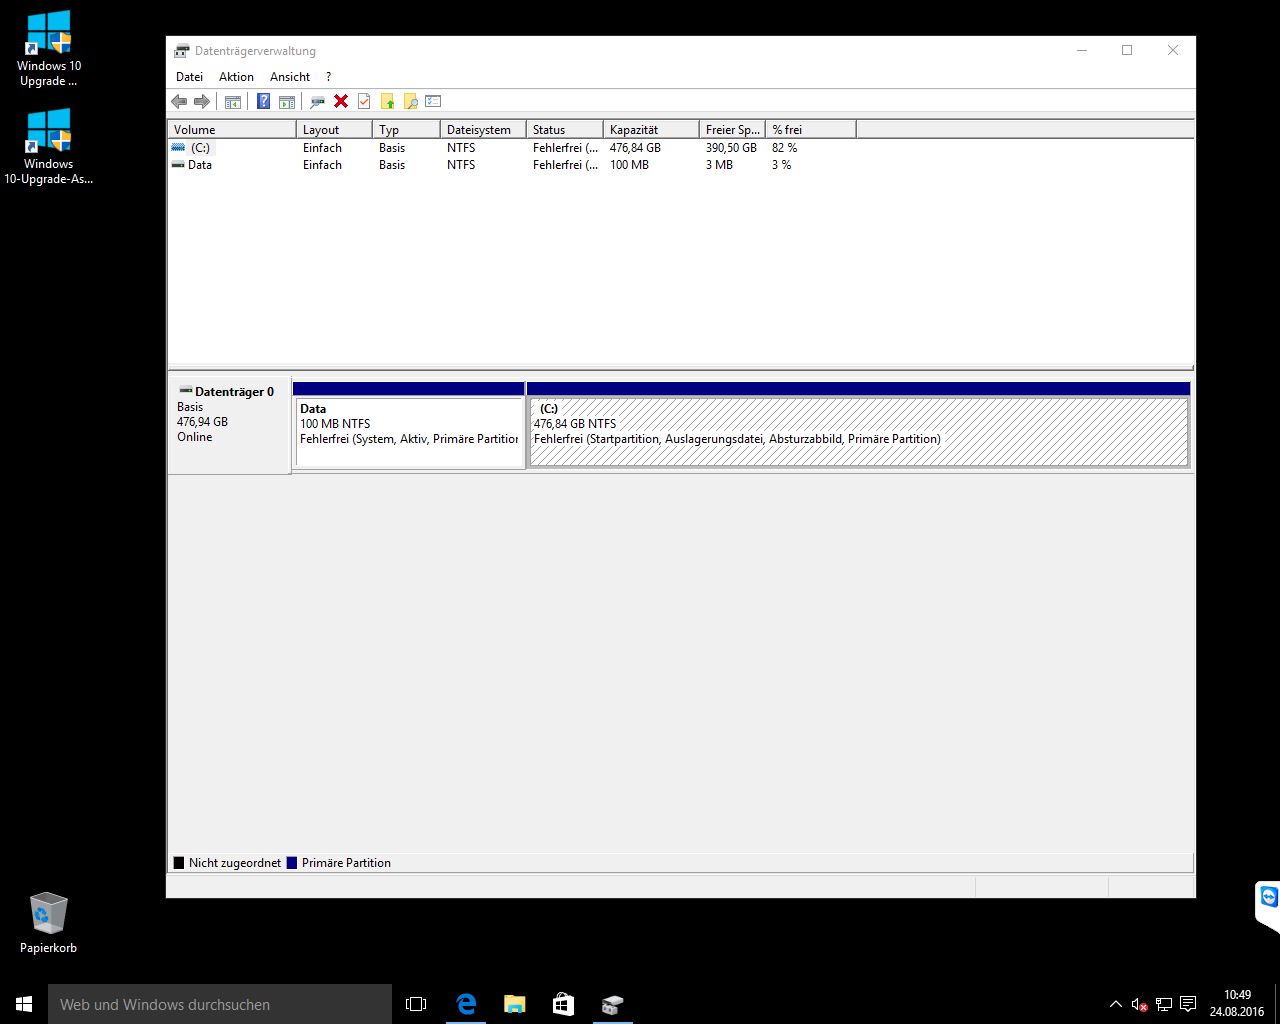Screen dimensions: 1280x1024
Task: Click the 82 % free cell
Action: [784, 148]
